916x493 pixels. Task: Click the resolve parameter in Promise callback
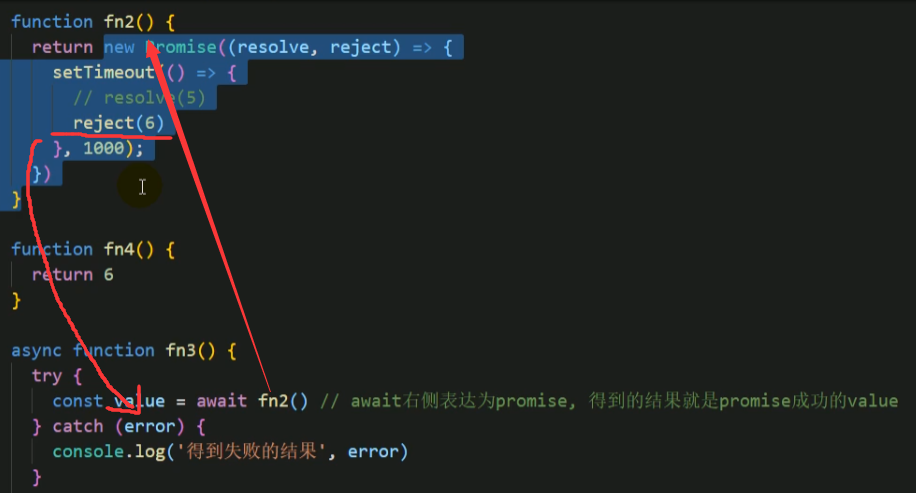tap(273, 47)
